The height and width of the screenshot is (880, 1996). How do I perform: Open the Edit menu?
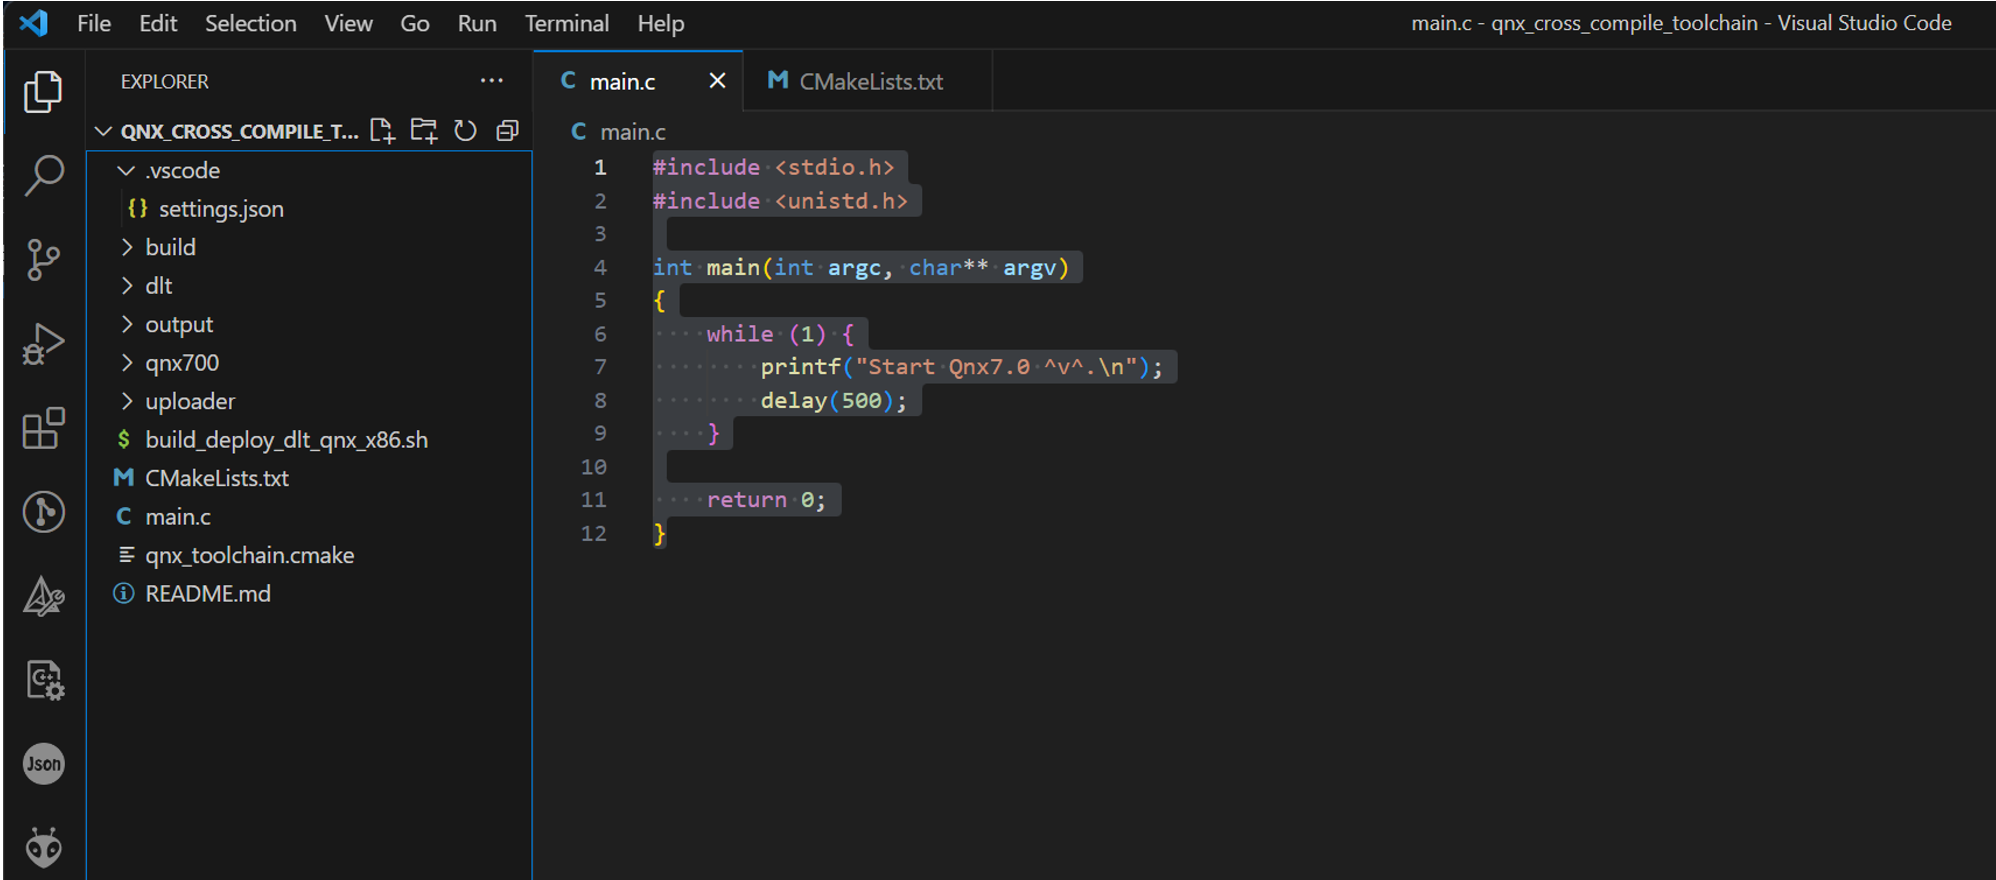(x=158, y=23)
